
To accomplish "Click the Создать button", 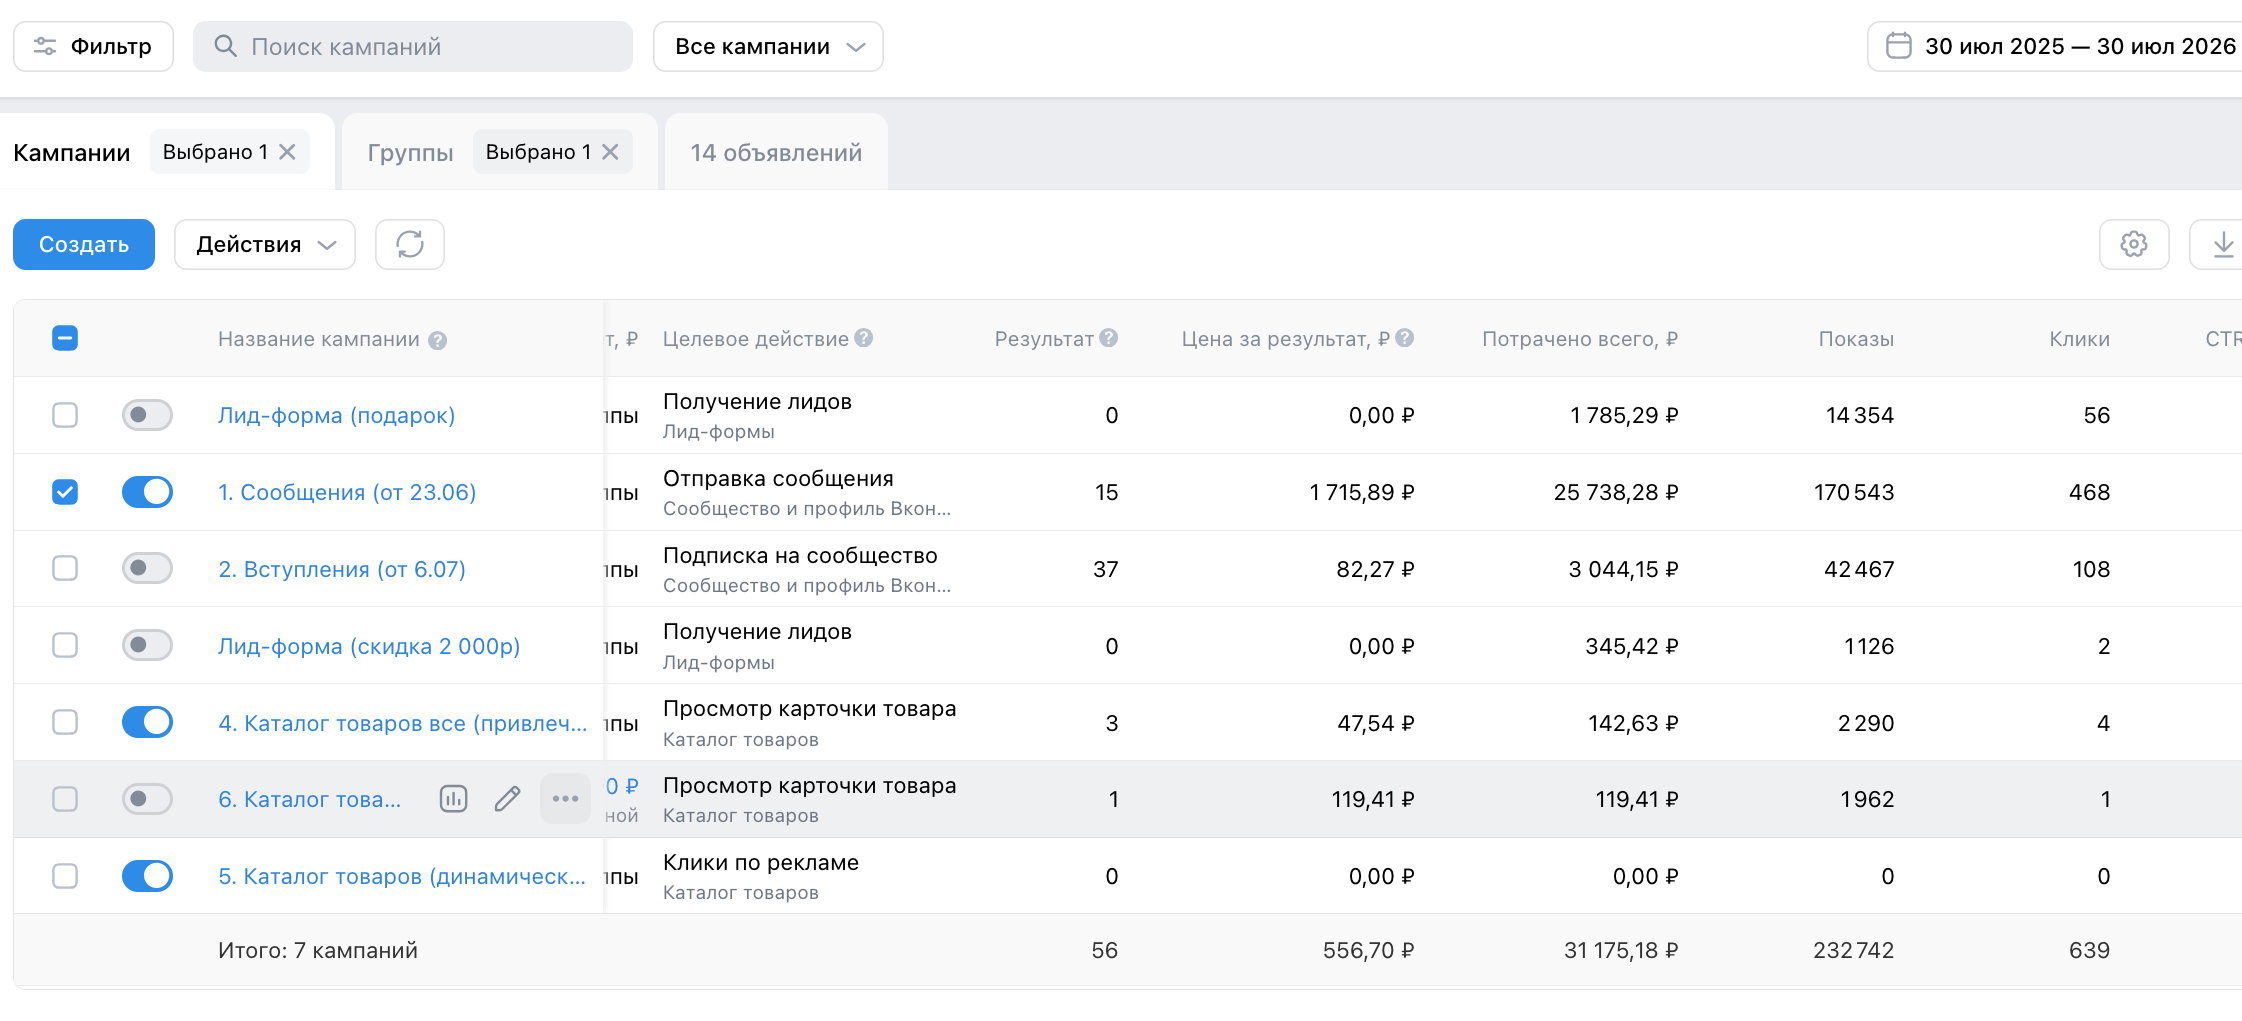I will point(84,244).
